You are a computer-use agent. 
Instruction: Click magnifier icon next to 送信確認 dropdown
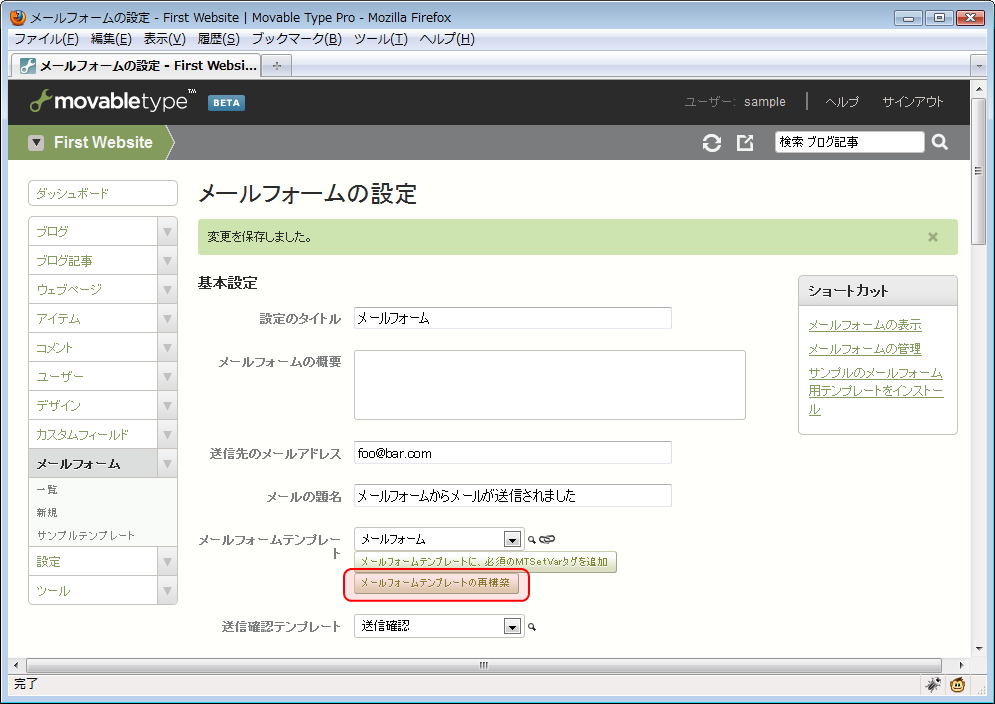(532, 627)
